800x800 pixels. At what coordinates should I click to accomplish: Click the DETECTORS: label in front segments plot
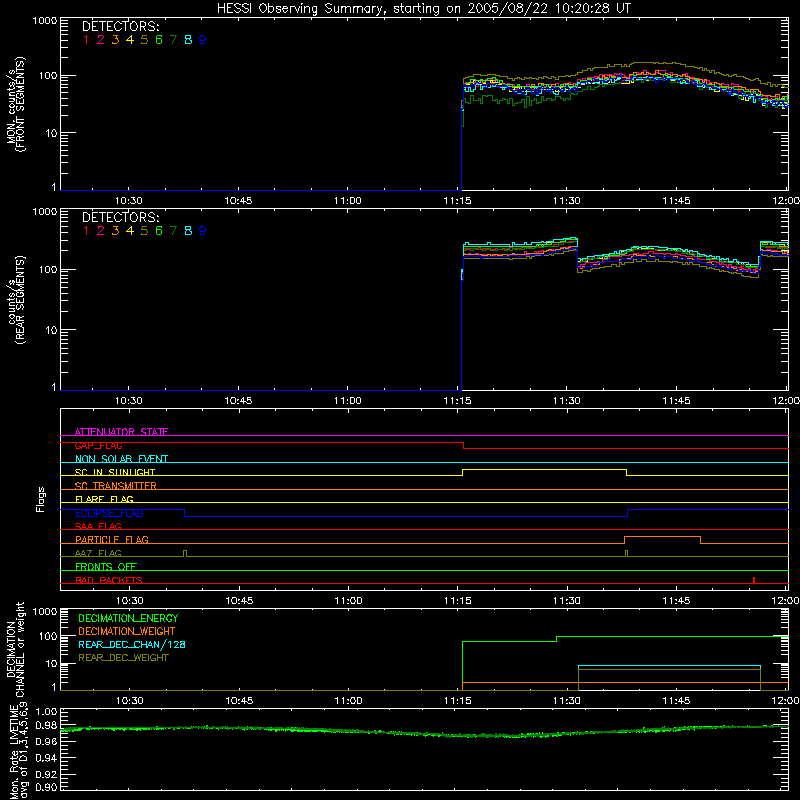(x=120, y=27)
